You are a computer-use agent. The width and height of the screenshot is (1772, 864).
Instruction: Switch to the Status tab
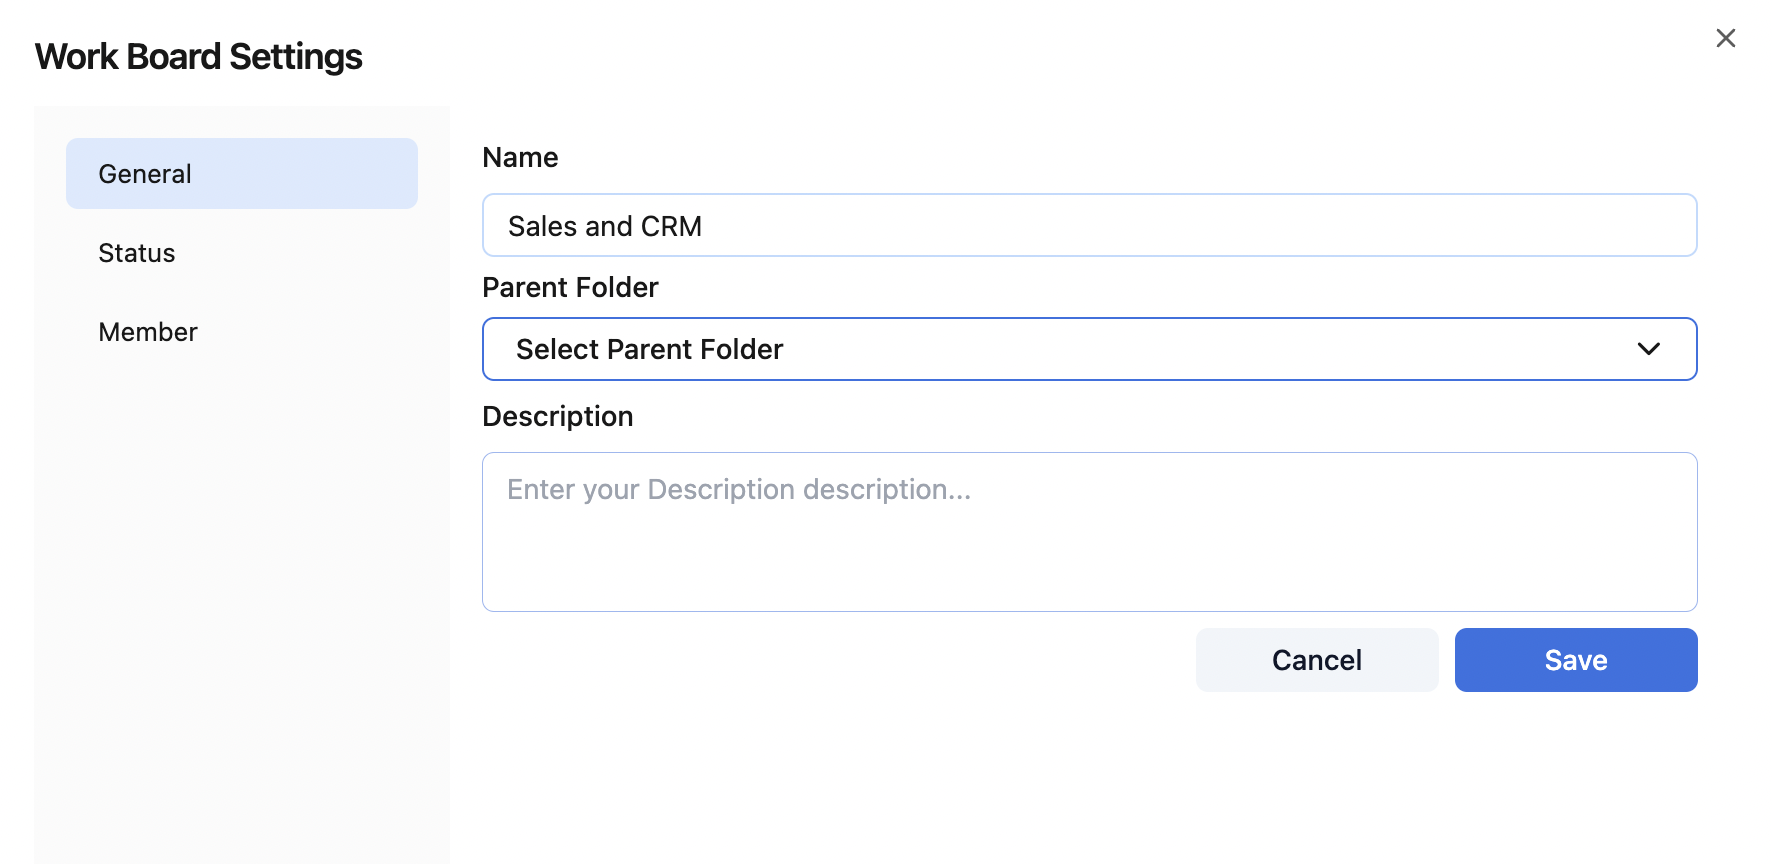[136, 253]
